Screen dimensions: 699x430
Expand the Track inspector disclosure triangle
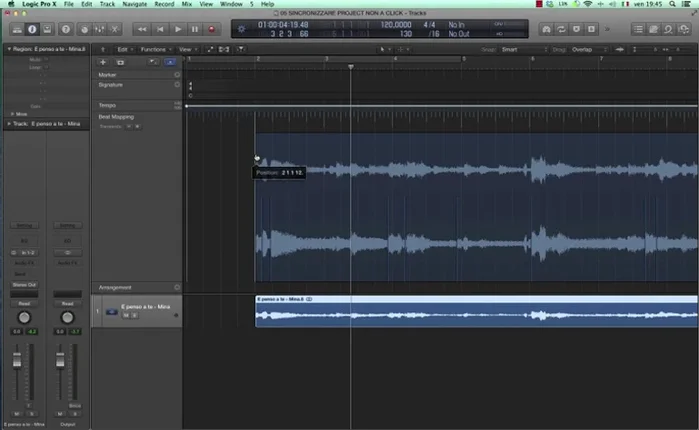tap(8, 124)
